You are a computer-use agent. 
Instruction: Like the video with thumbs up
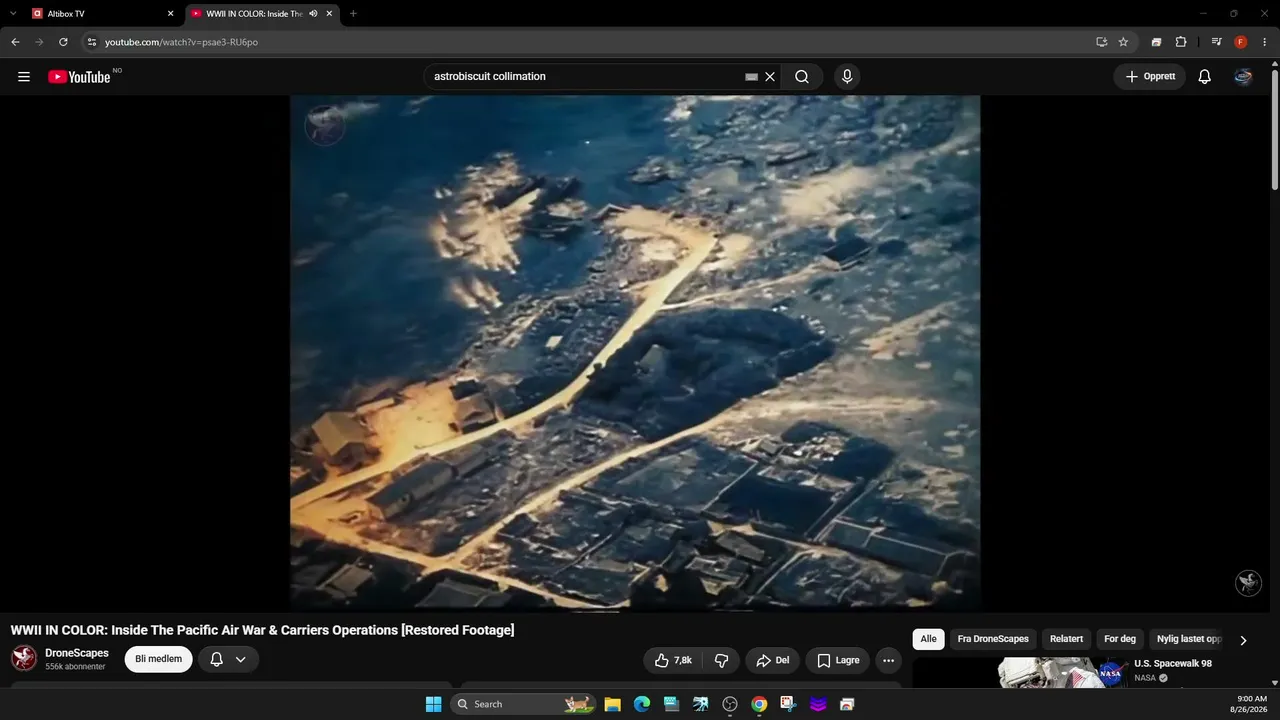coord(673,660)
